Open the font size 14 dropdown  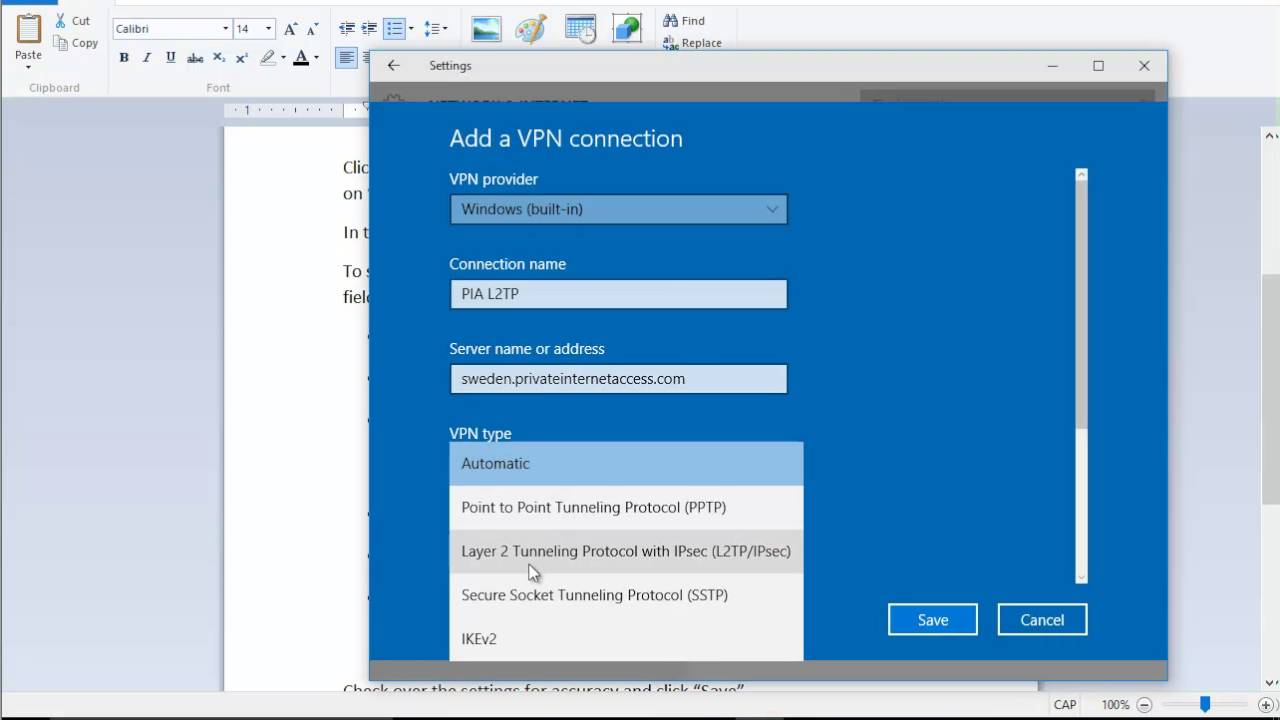(x=269, y=29)
